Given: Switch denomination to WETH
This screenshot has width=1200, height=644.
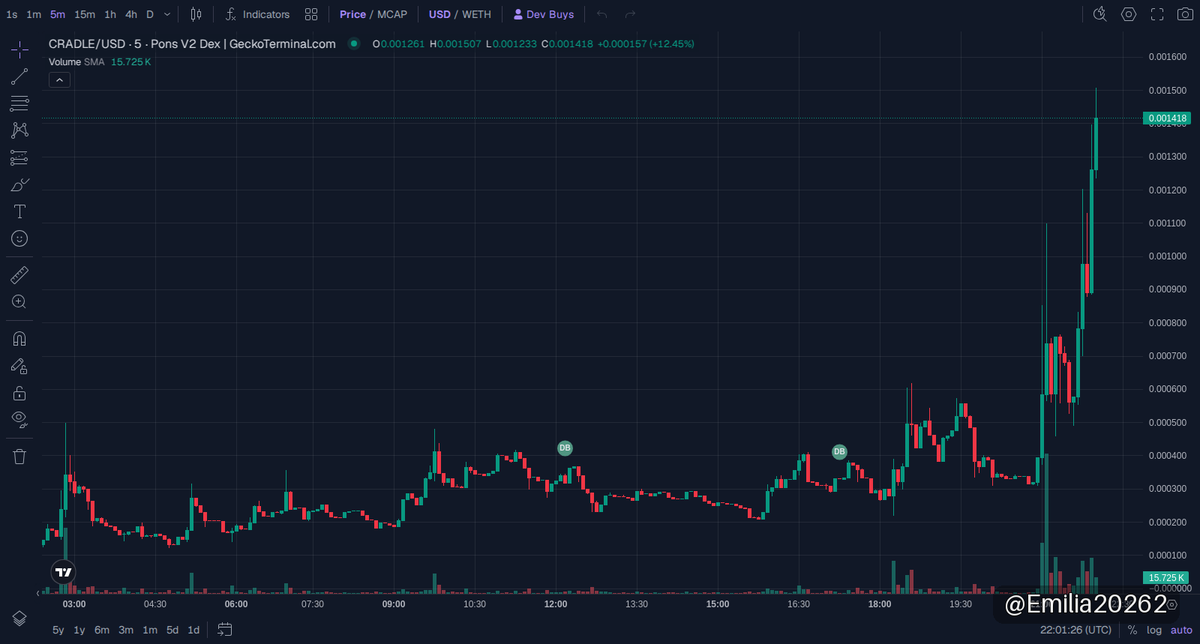Looking at the screenshot, I should (476, 15).
